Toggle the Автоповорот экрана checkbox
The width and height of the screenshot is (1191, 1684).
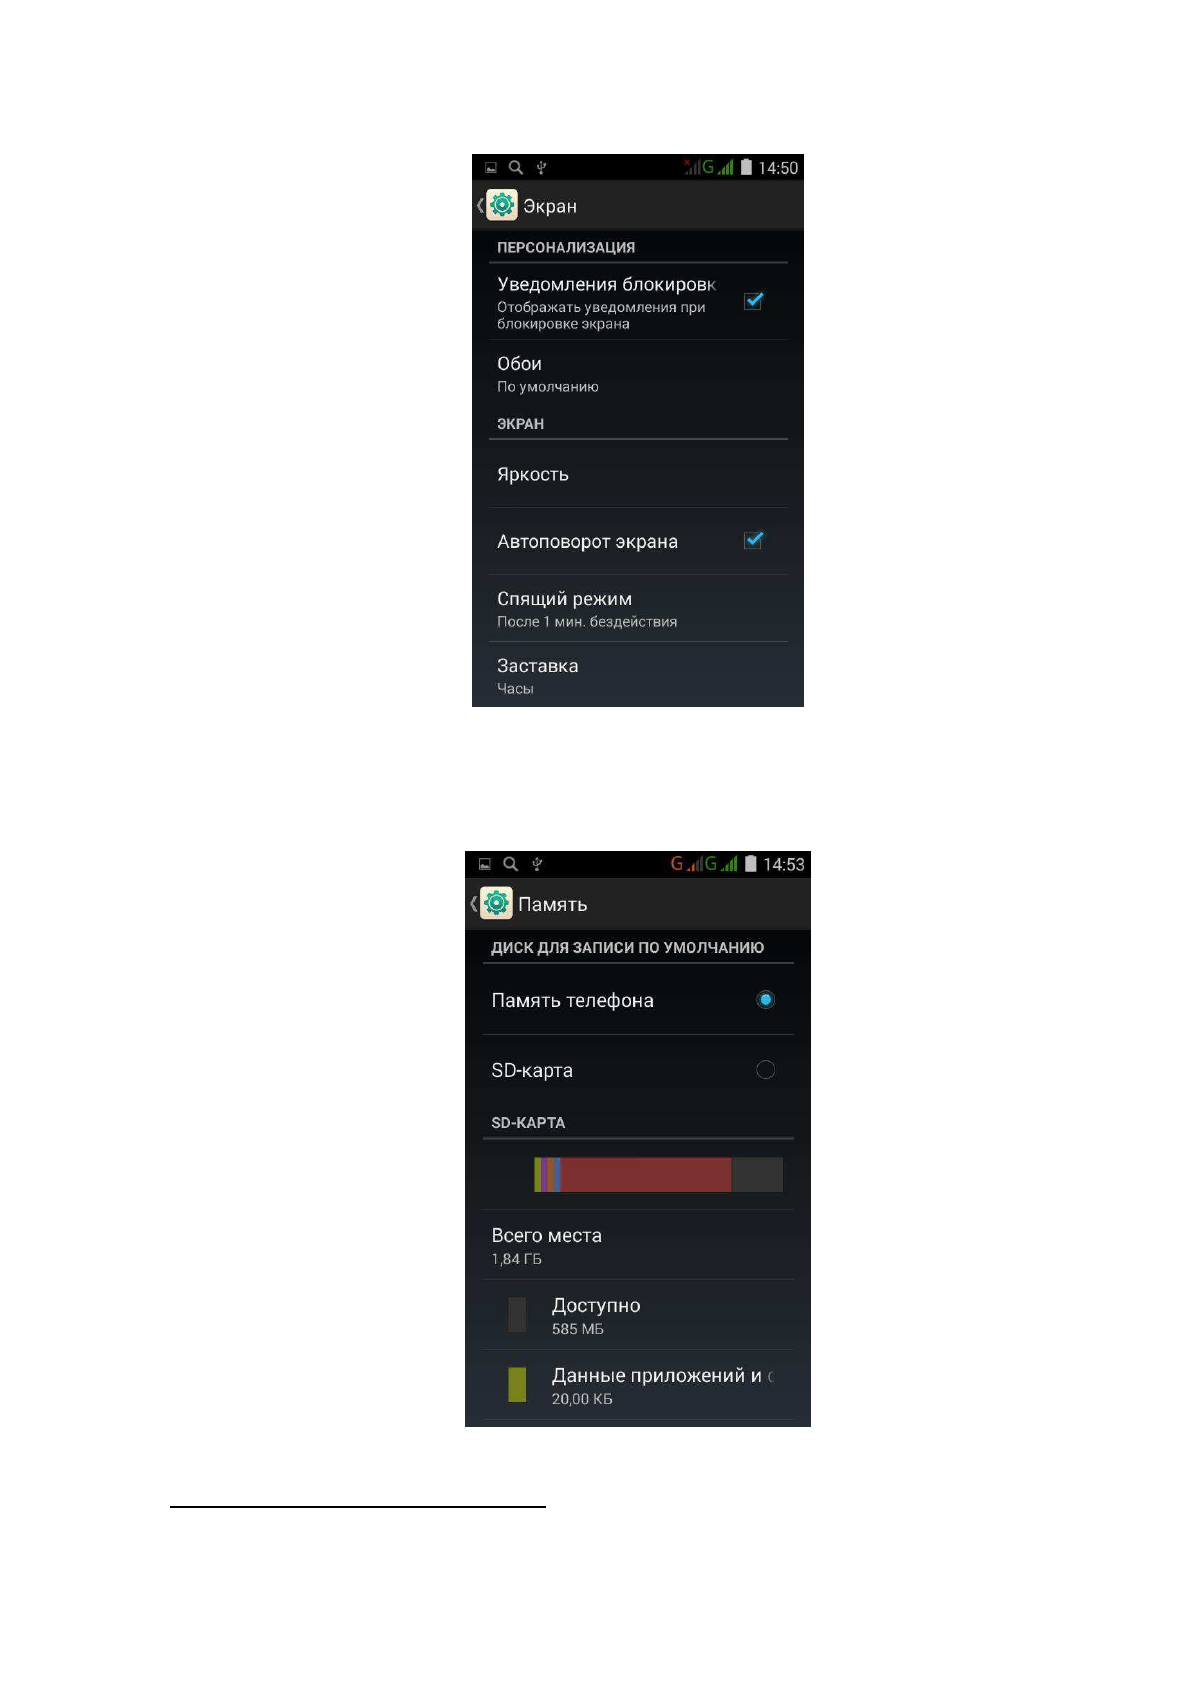point(754,541)
